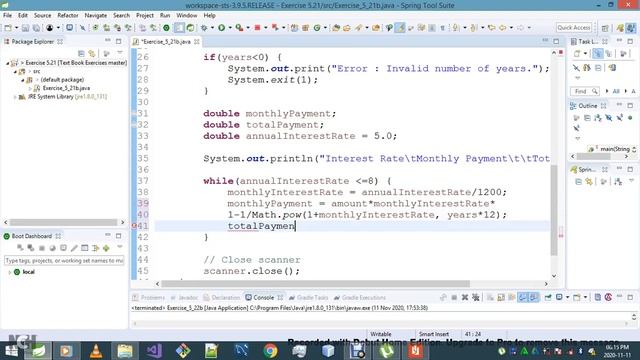Open the Refactor menu

coord(68,15)
